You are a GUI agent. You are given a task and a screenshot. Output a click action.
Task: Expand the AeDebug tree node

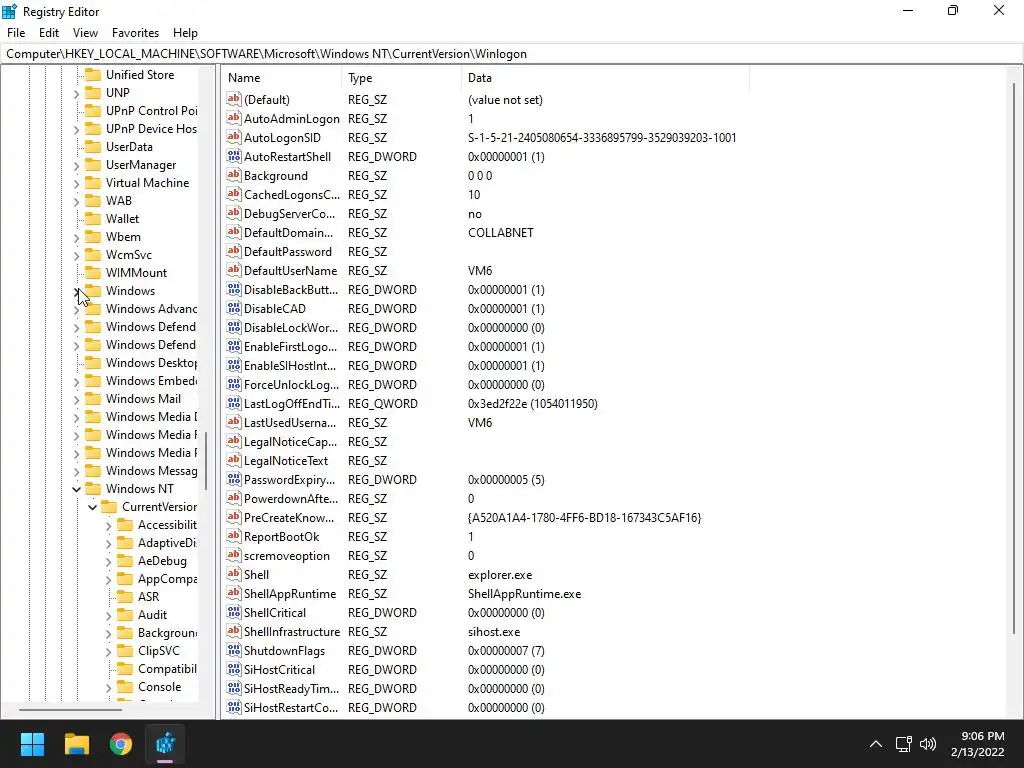(108, 561)
